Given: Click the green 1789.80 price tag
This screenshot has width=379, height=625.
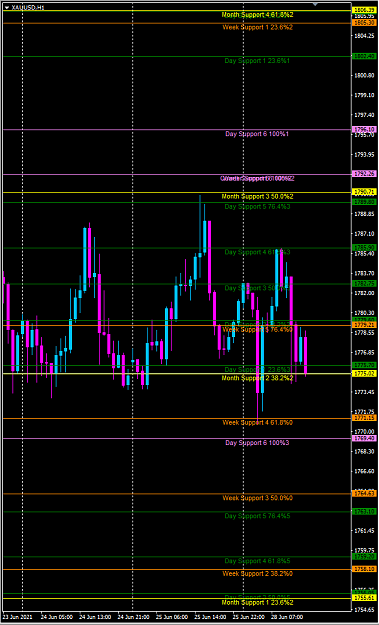Looking at the screenshot, I should pos(365,202).
